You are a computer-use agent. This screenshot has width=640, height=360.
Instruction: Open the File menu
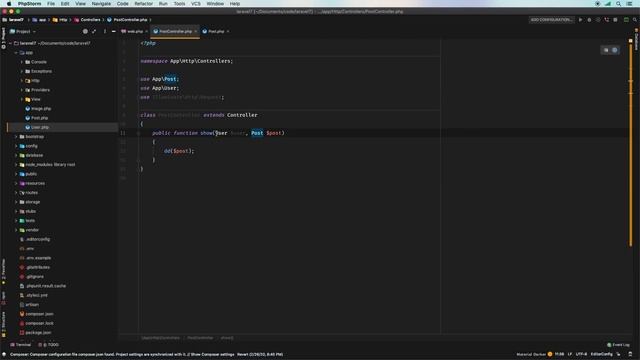point(51,4)
